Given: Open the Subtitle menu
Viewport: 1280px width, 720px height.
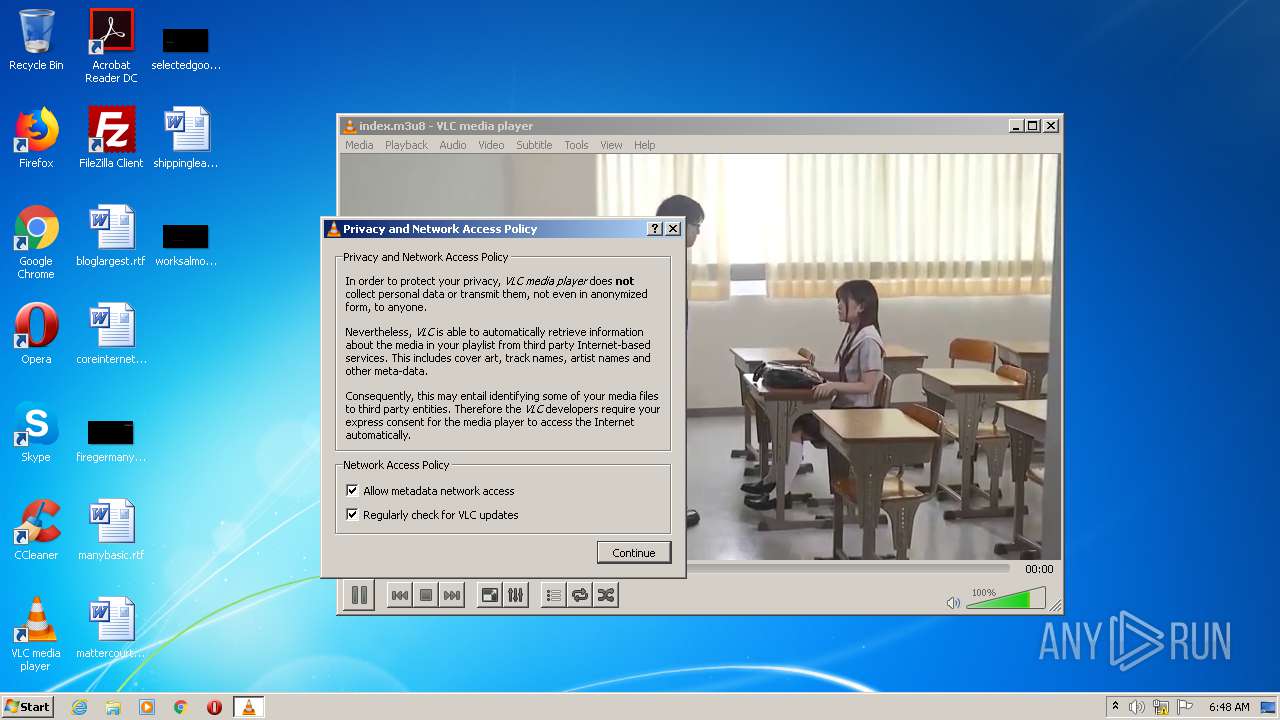Looking at the screenshot, I should [x=534, y=145].
